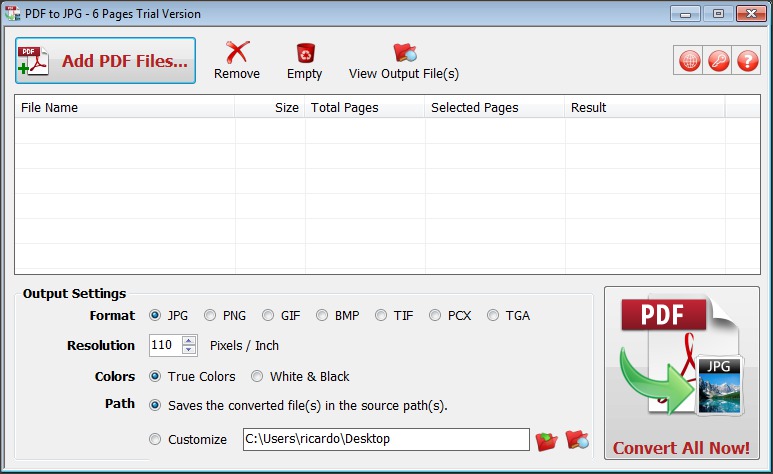The height and width of the screenshot is (474, 773).
Task: Click the Total Pages column header
Action: 365,108
